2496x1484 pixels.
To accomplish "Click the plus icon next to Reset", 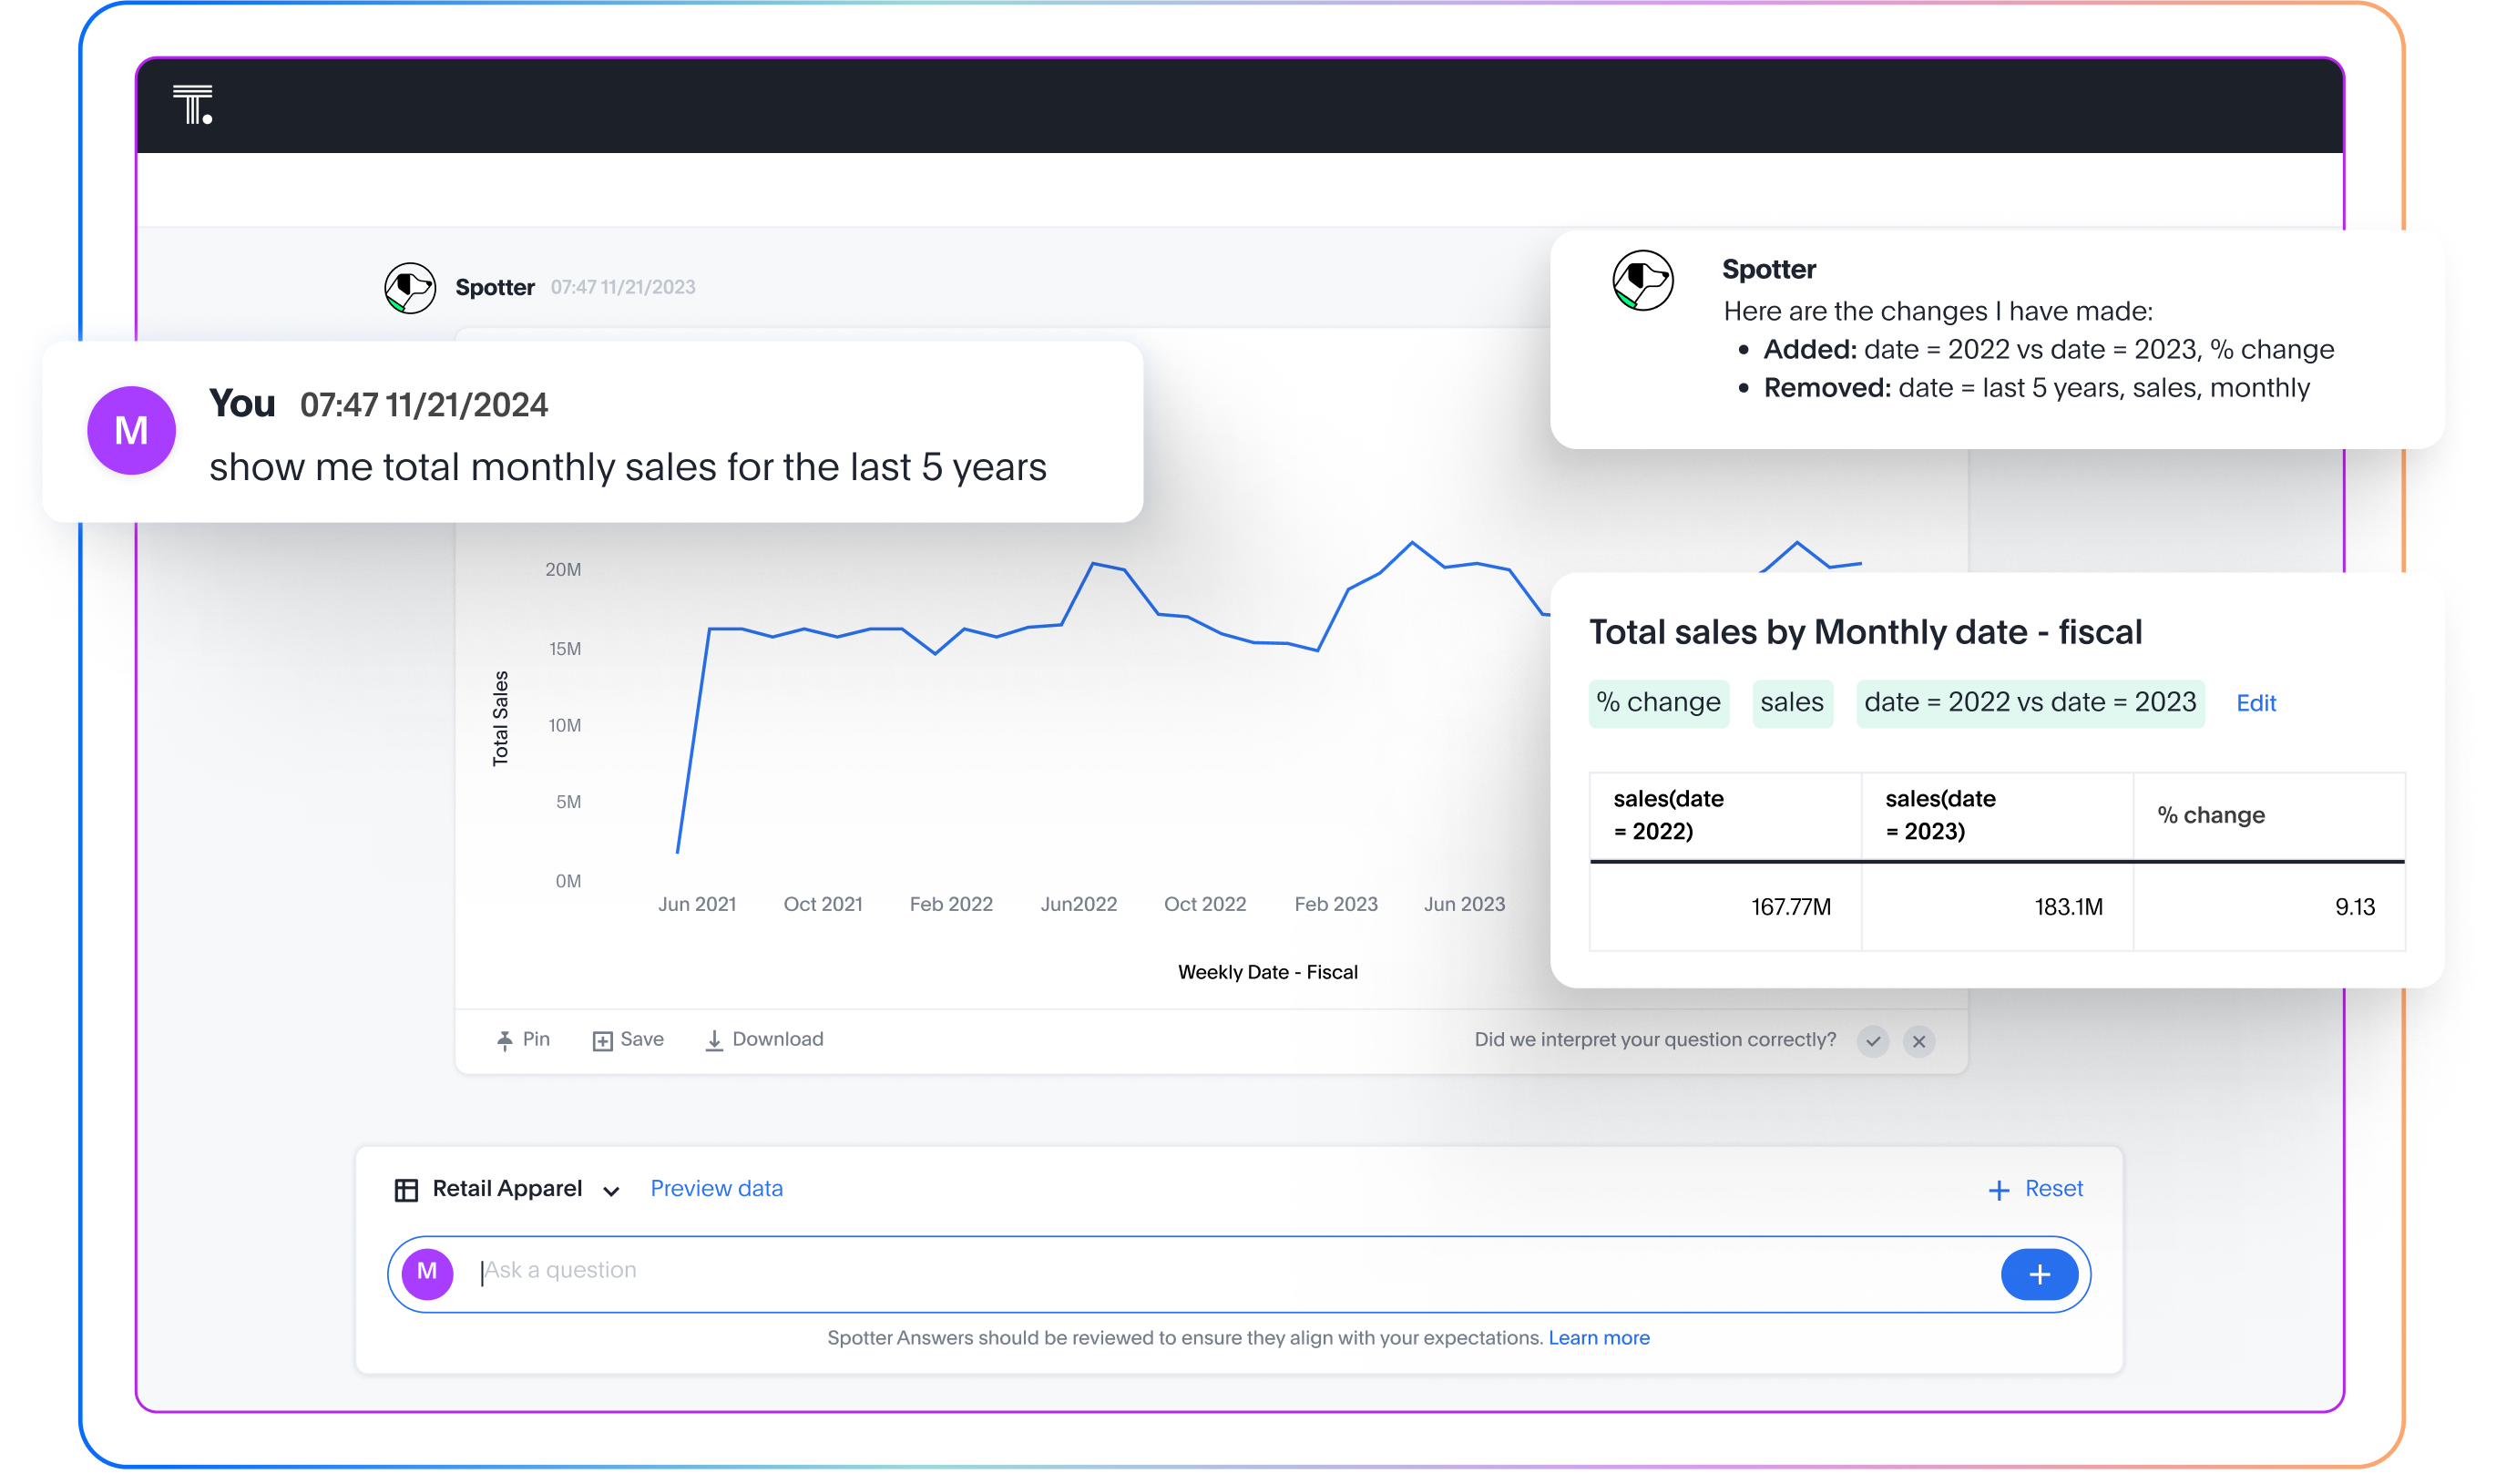I will [x=1999, y=1189].
